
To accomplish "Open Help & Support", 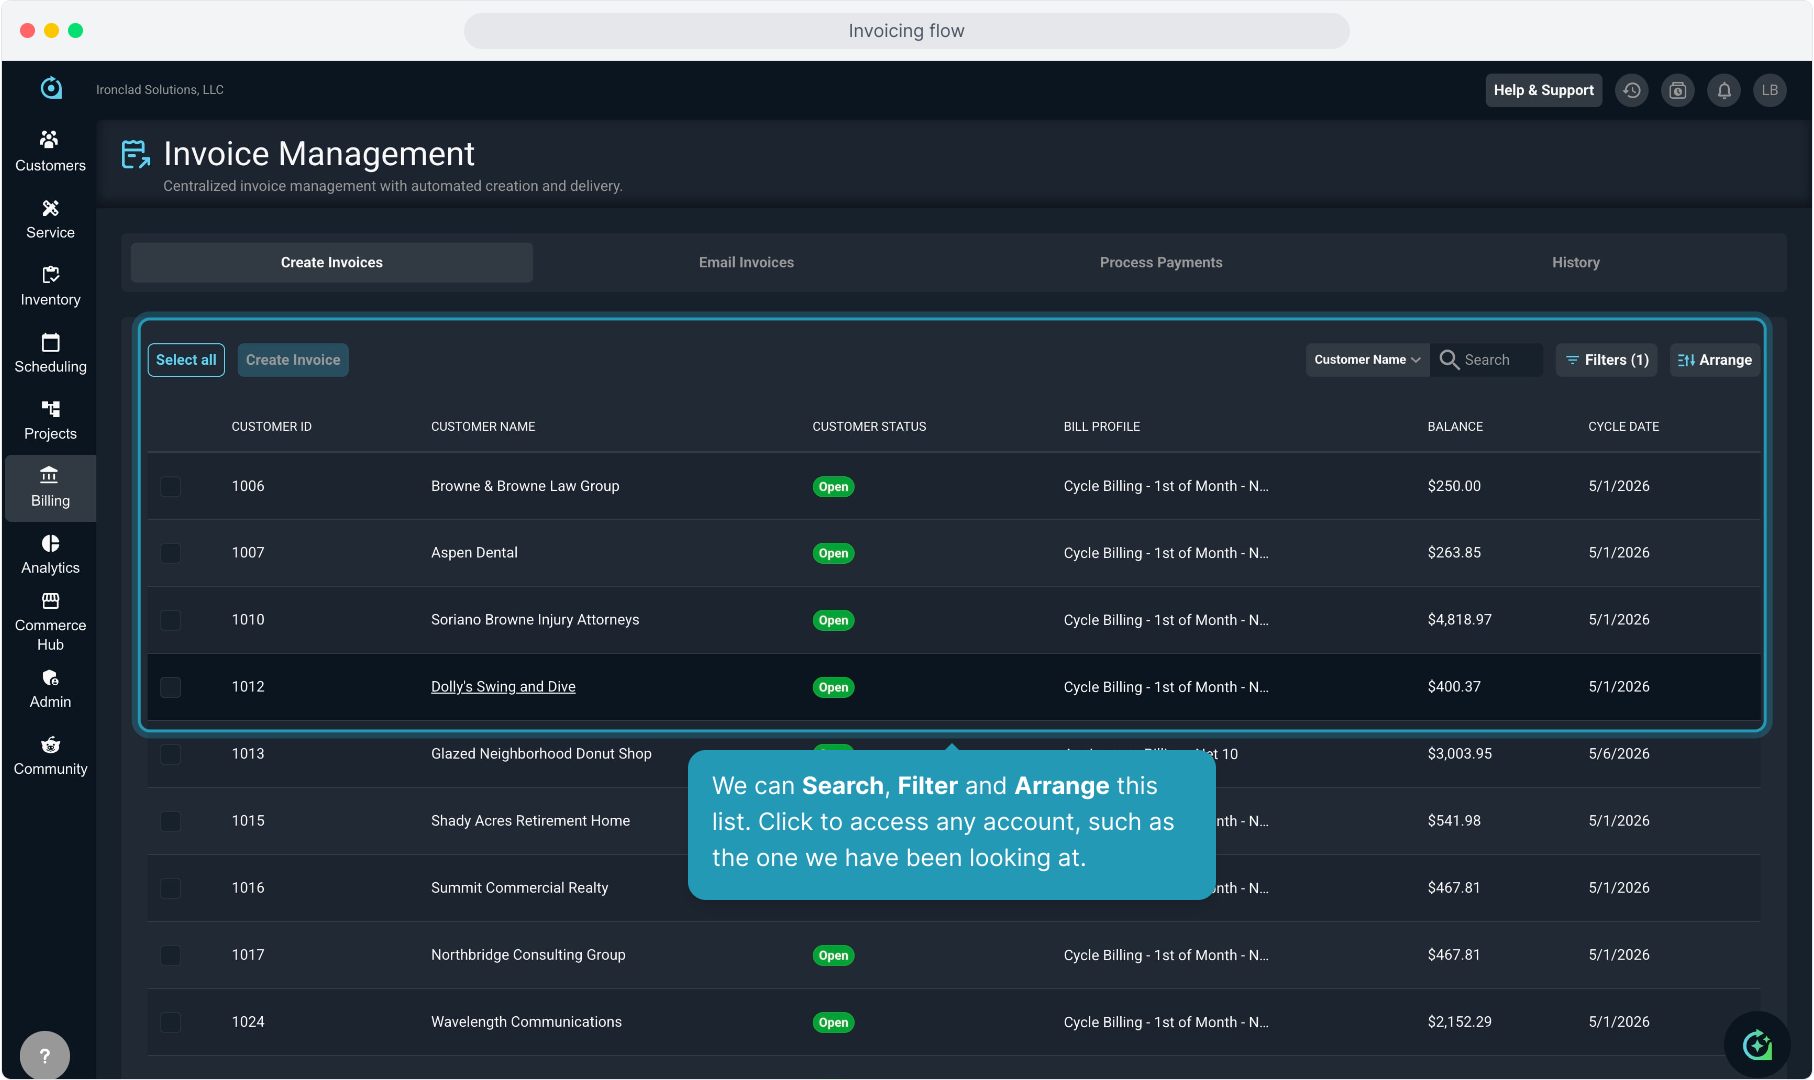I will click(1544, 90).
